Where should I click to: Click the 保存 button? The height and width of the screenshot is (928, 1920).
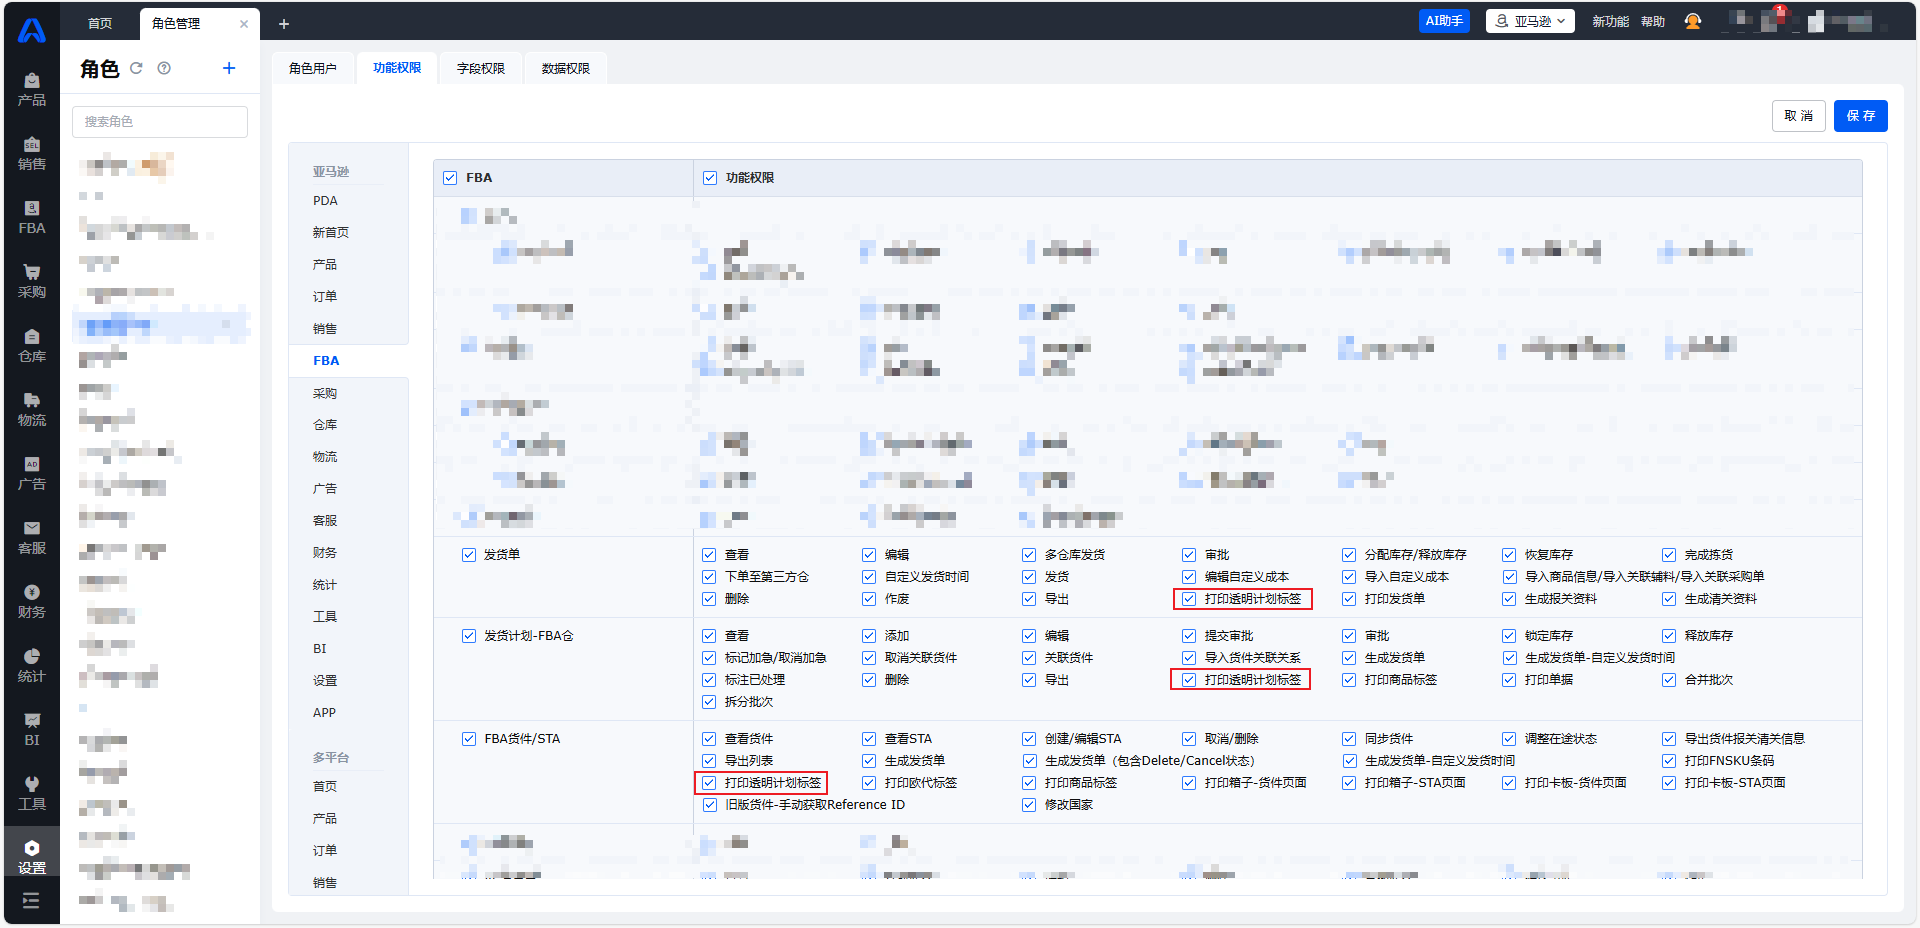pyautogui.click(x=1860, y=116)
